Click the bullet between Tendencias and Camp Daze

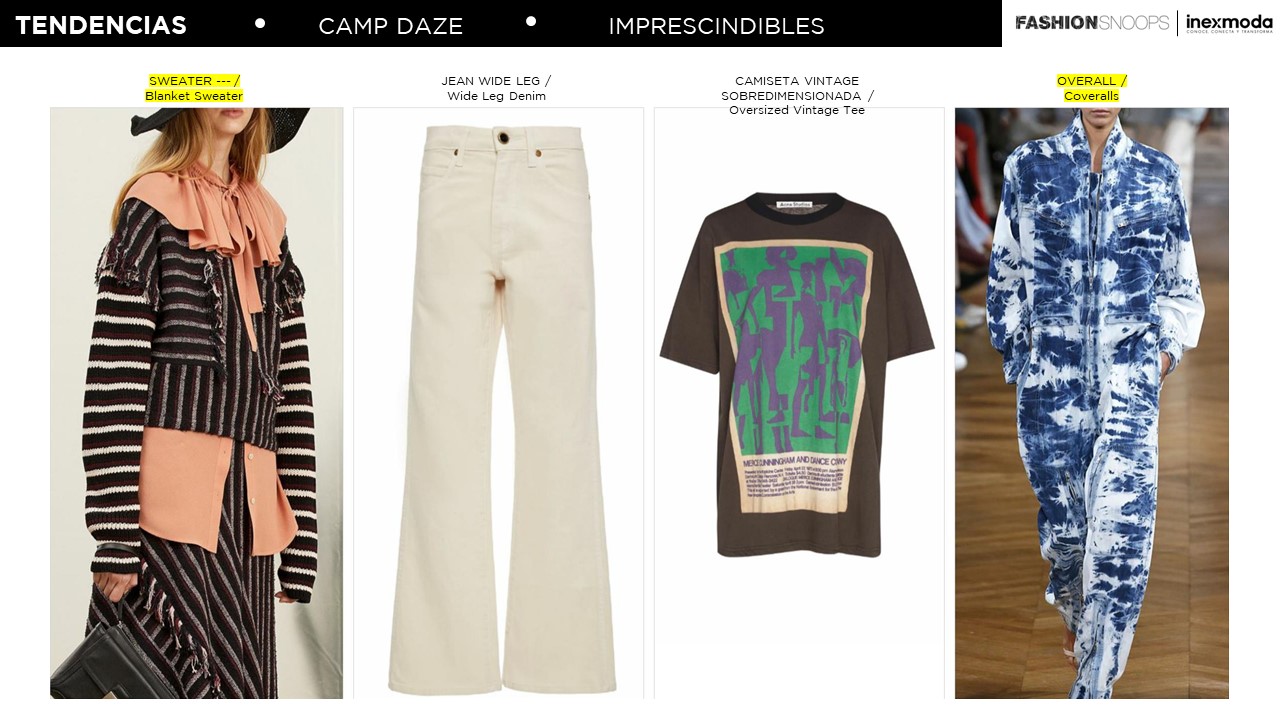point(260,22)
